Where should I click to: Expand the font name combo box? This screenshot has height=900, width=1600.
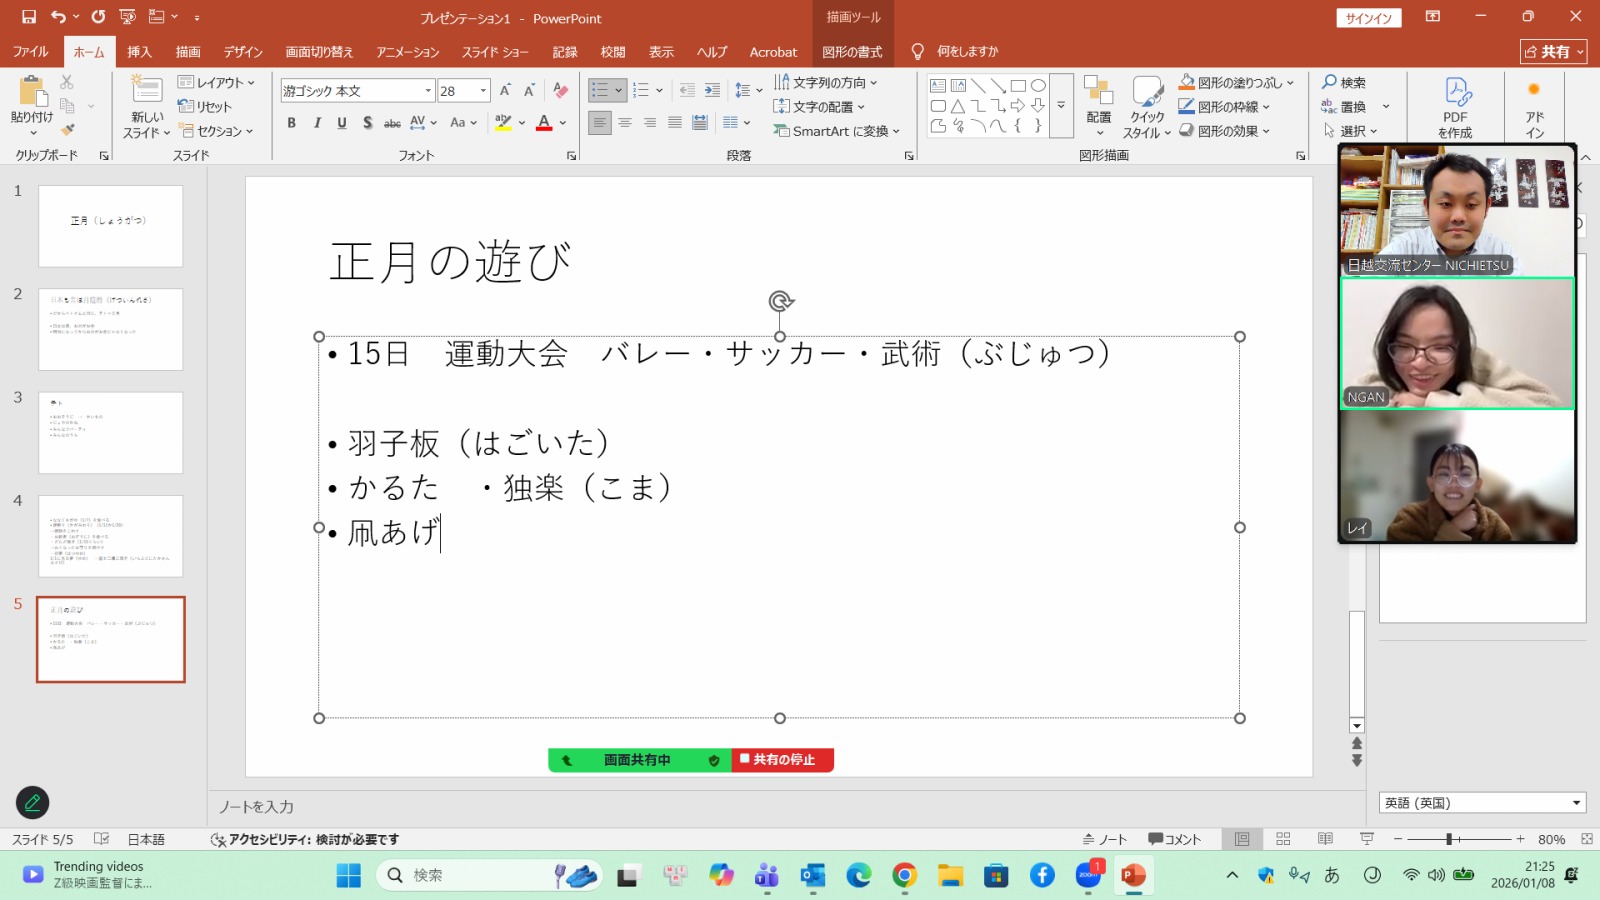tap(428, 91)
